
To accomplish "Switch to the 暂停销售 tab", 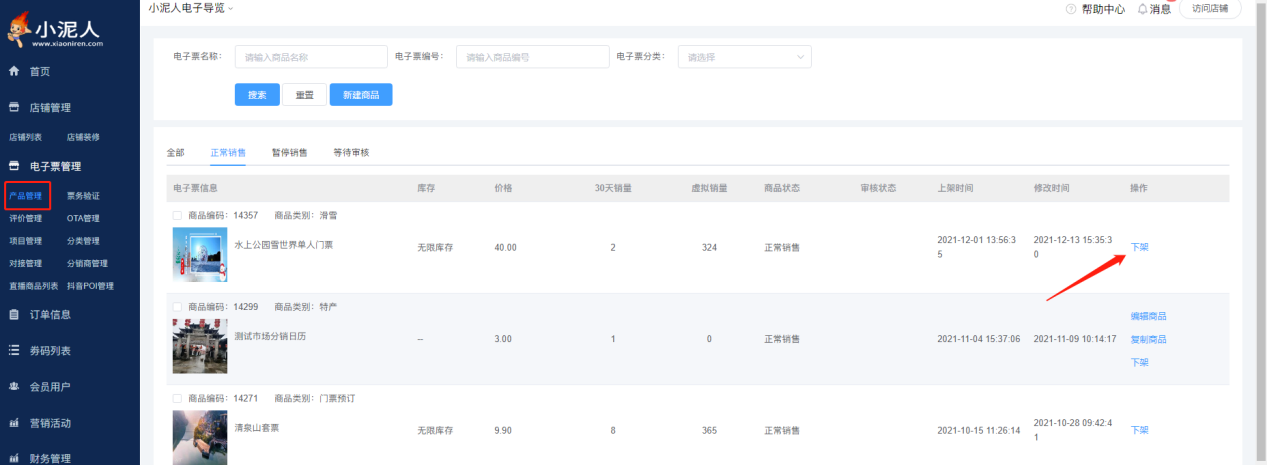I will [x=289, y=153].
